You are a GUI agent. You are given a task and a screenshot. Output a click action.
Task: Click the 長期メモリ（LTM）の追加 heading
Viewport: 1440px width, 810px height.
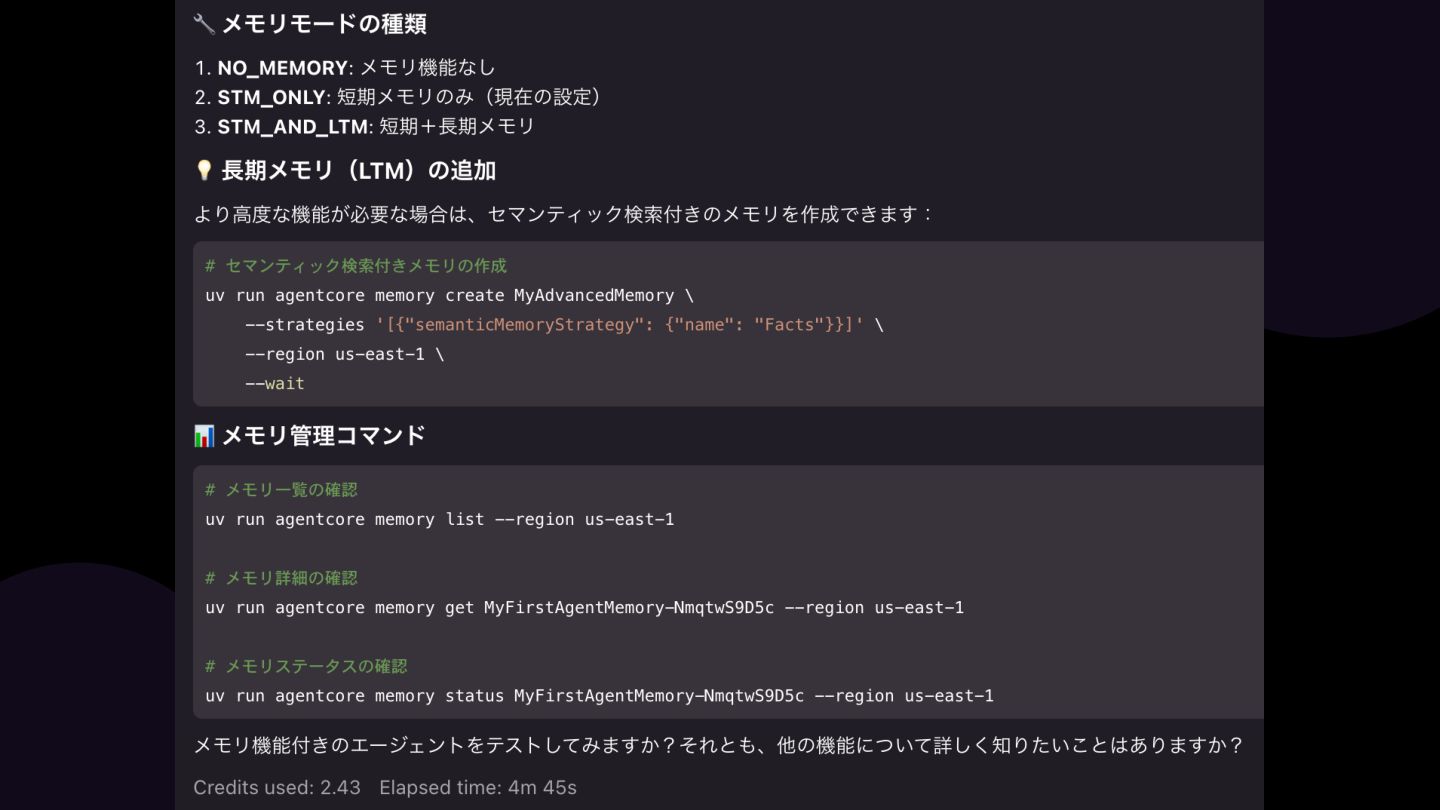(358, 171)
